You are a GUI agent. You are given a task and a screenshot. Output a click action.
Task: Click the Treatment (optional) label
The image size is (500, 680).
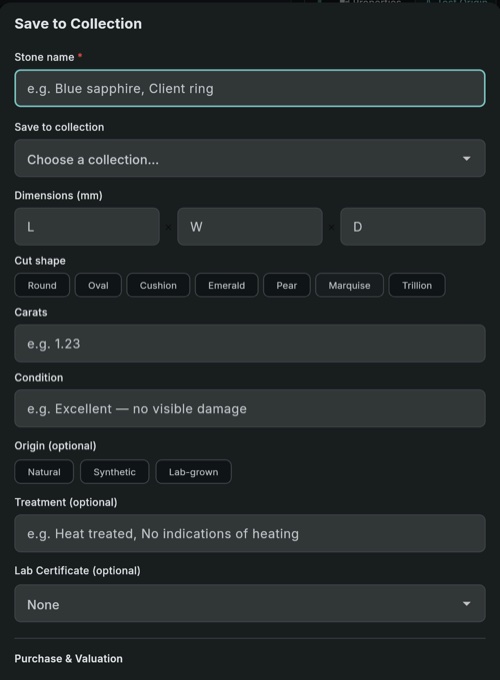[x=66, y=502]
